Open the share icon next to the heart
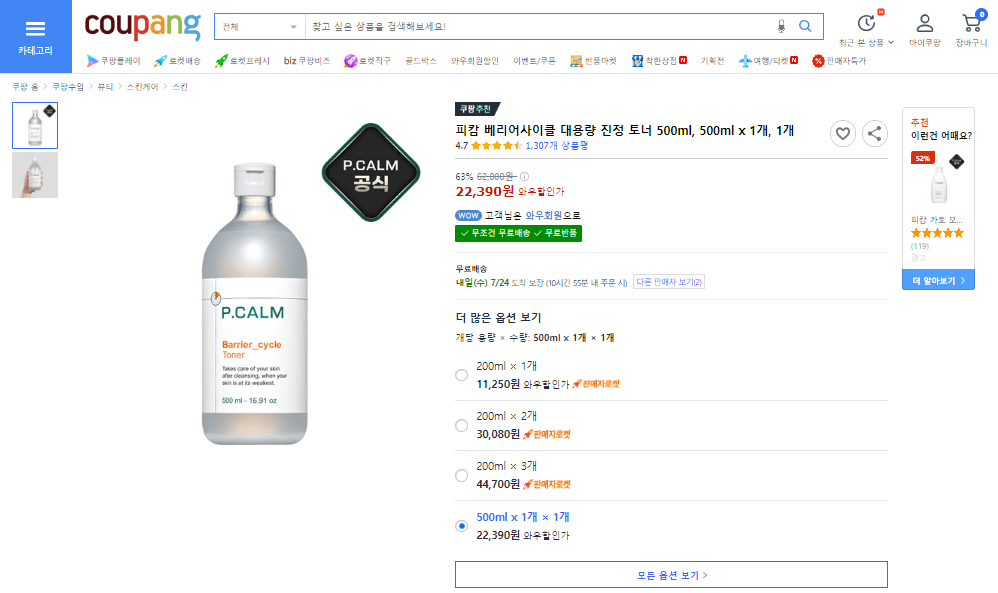The width and height of the screenshot is (998, 593). pos(875,133)
